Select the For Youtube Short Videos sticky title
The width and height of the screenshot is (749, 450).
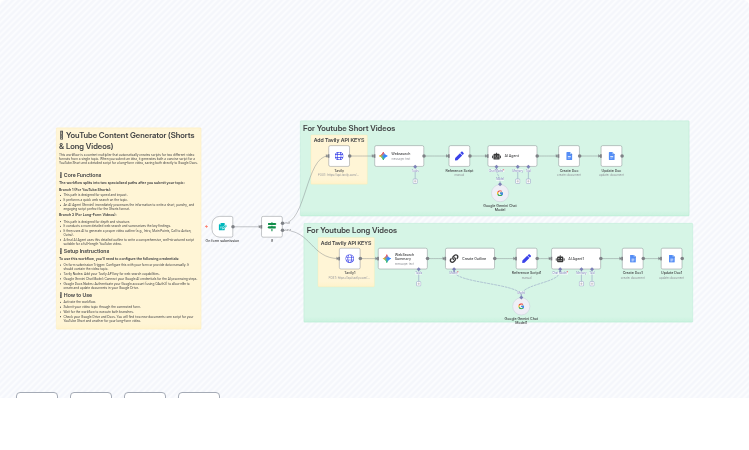point(349,128)
